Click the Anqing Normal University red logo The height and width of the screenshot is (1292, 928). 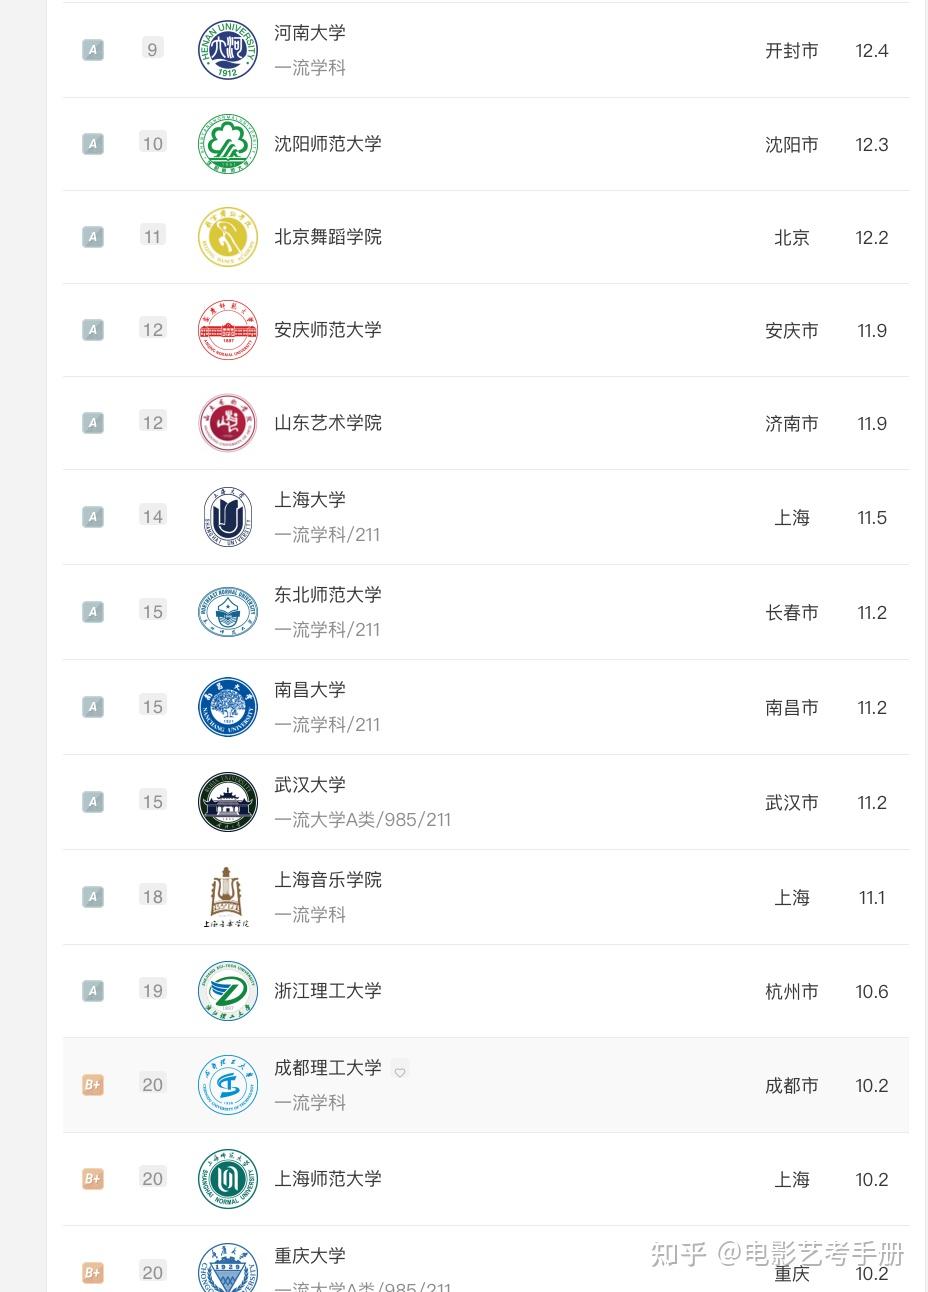tap(228, 330)
